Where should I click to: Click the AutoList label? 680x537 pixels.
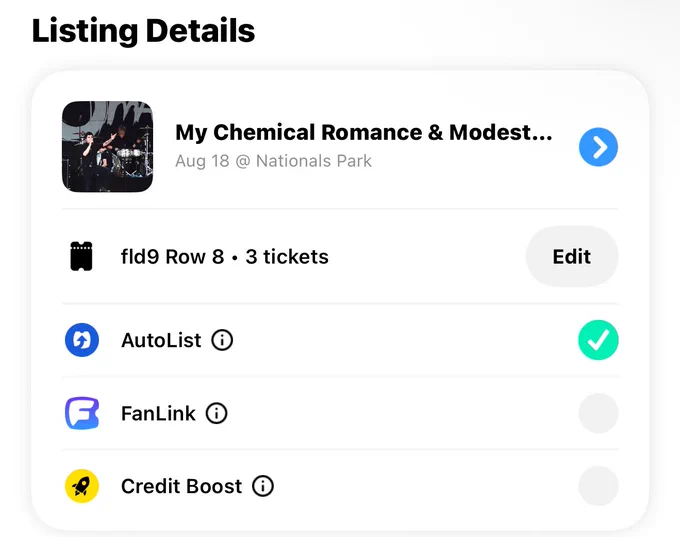coord(161,340)
